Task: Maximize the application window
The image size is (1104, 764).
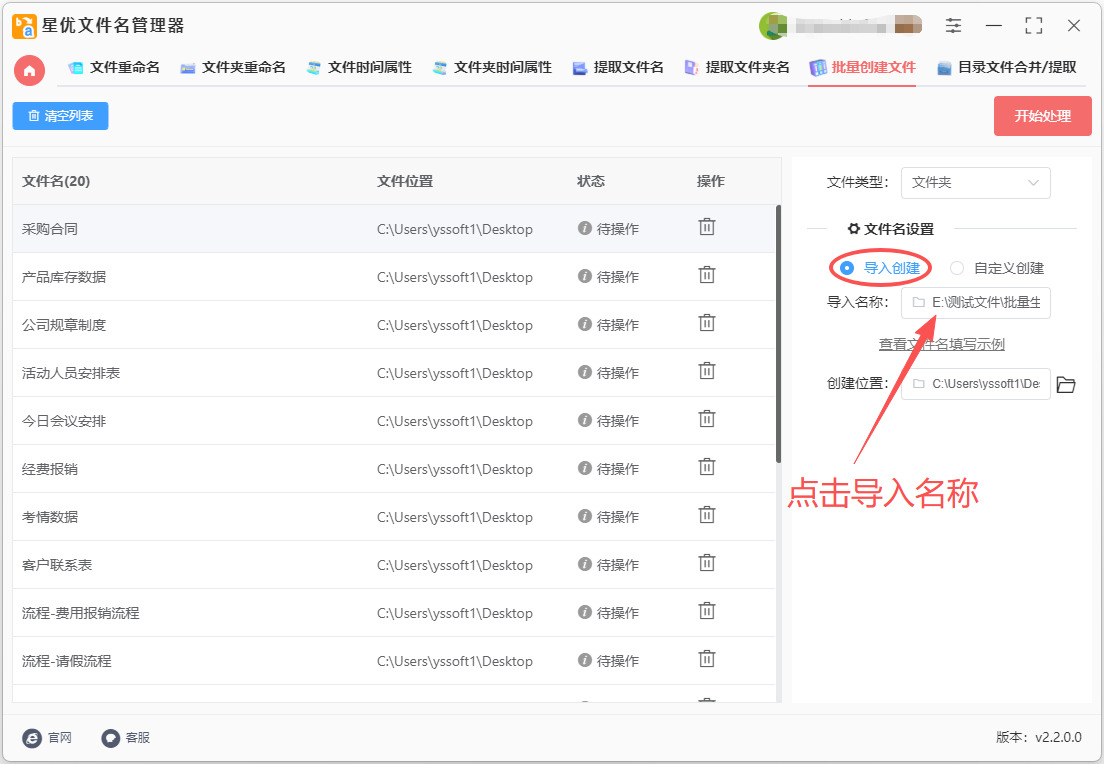Action: click(1034, 26)
